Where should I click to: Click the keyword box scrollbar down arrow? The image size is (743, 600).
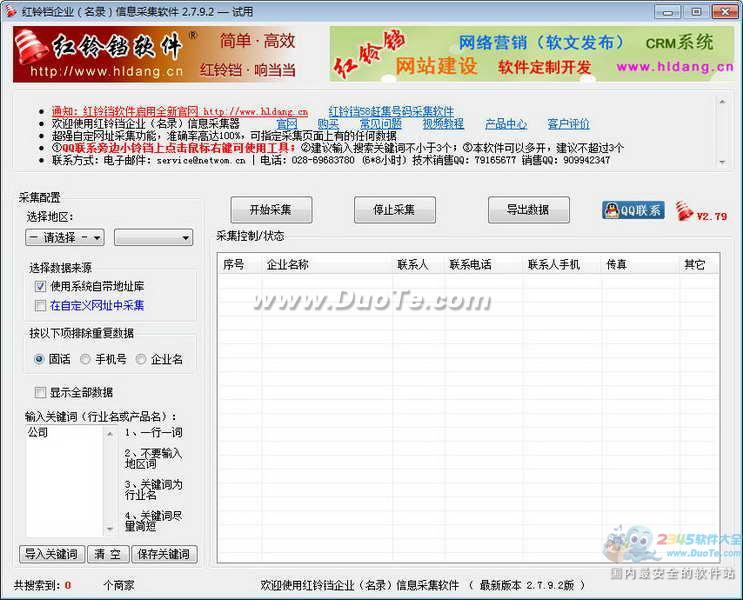tap(110, 528)
